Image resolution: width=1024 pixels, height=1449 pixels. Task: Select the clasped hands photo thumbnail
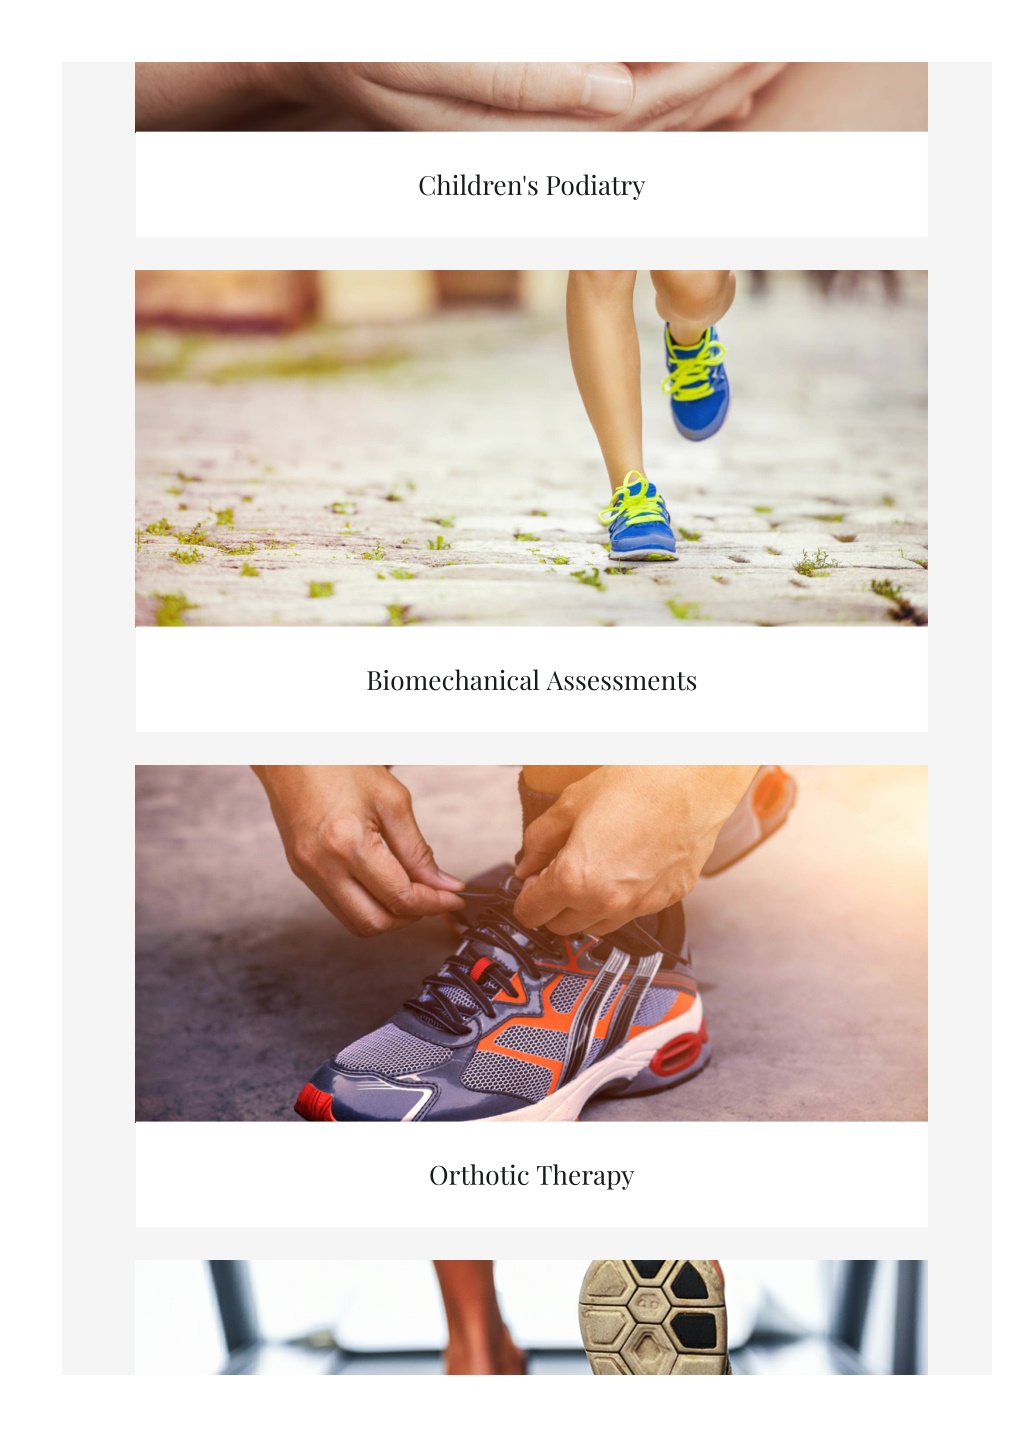[531, 96]
